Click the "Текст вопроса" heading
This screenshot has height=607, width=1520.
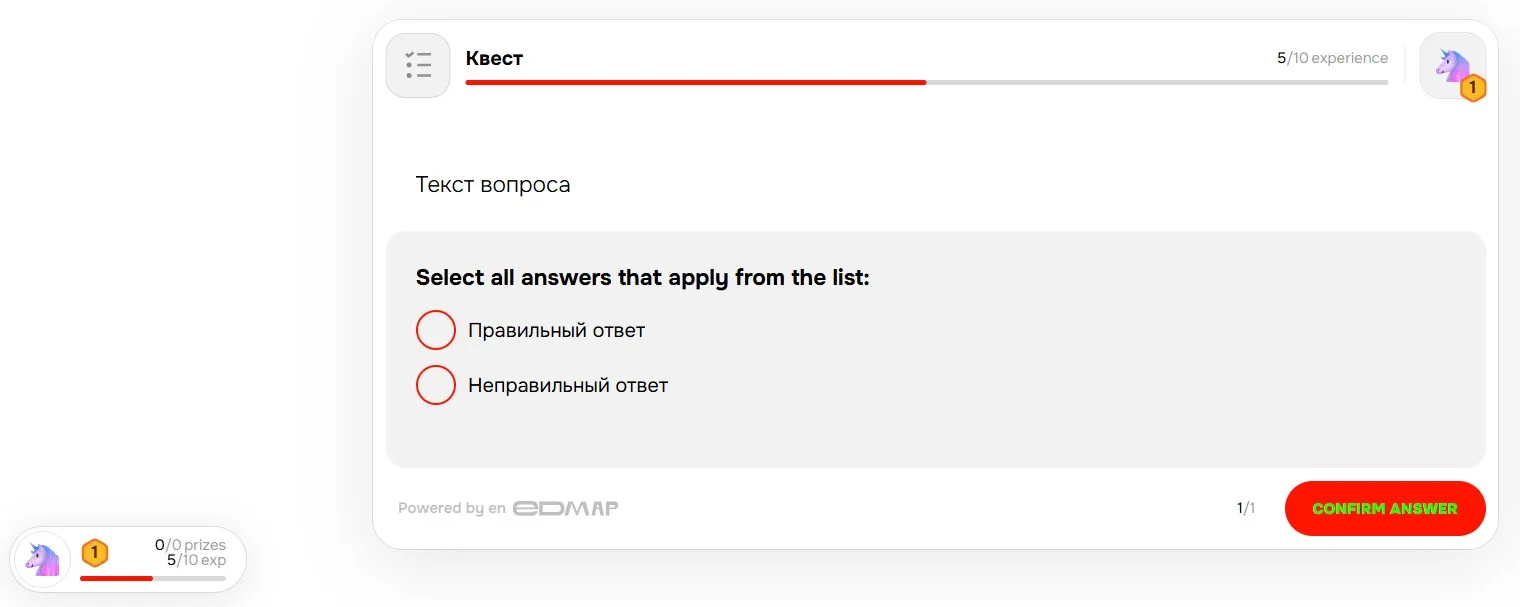click(493, 185)
